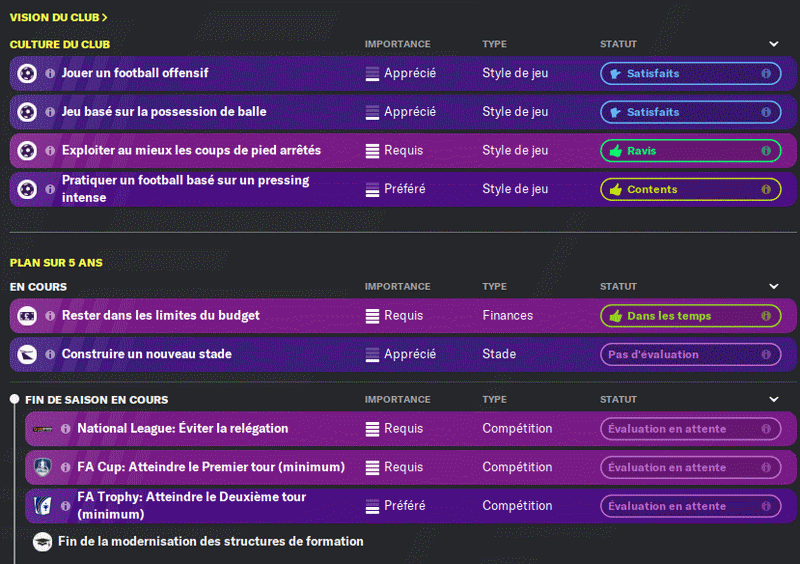Click the Pas d'évaluation status badge

[x=690, y=354]
